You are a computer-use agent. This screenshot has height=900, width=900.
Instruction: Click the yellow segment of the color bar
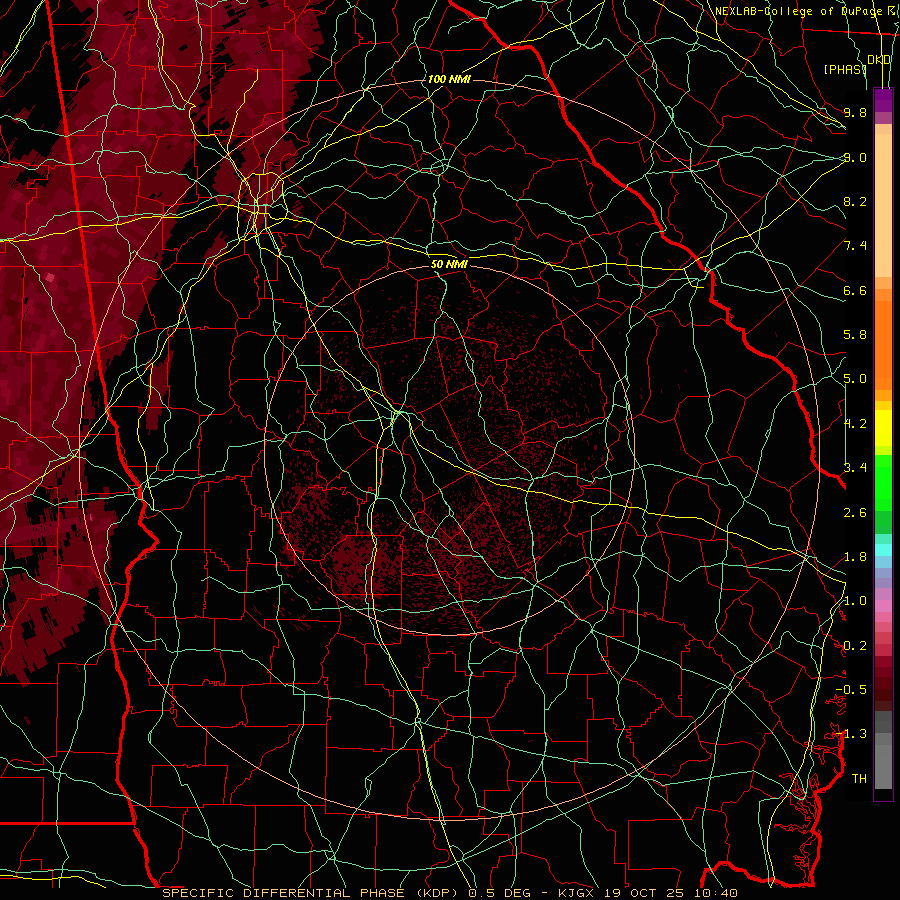point(883,427)
